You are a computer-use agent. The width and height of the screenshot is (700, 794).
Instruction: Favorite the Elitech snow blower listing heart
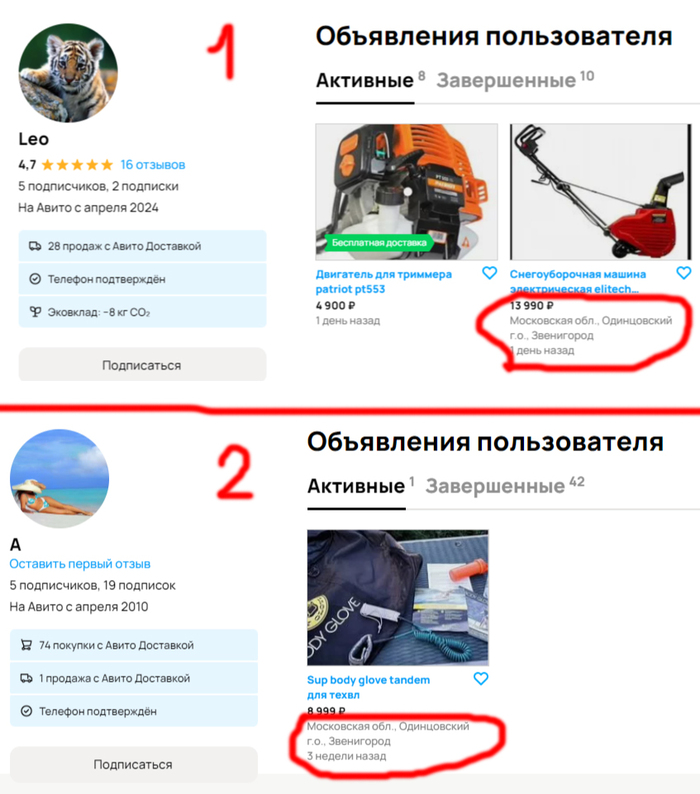[684, 273]
